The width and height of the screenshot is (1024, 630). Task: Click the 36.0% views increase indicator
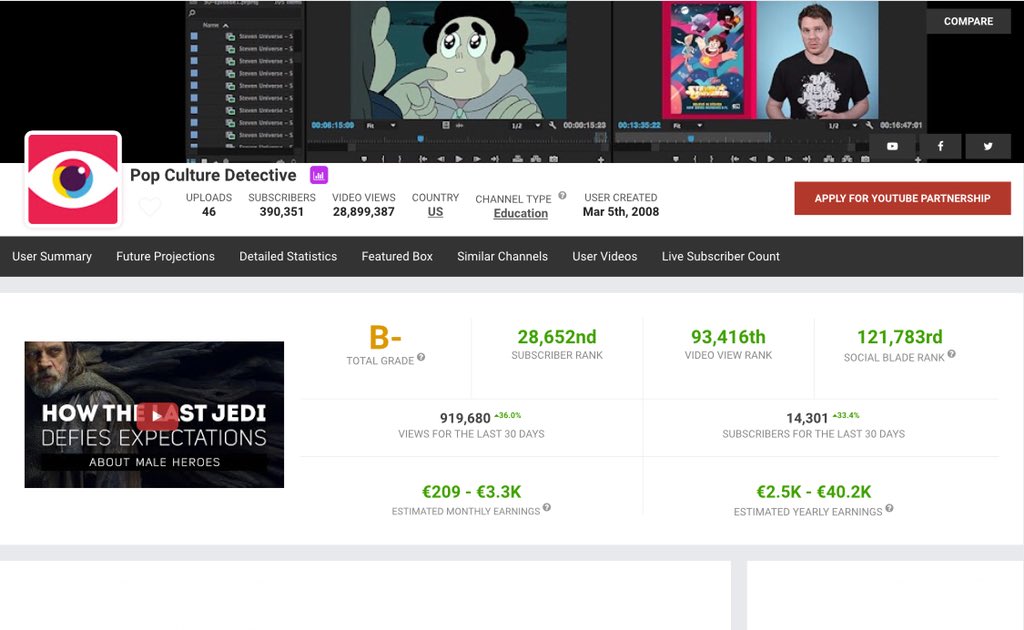coord(507,415)
